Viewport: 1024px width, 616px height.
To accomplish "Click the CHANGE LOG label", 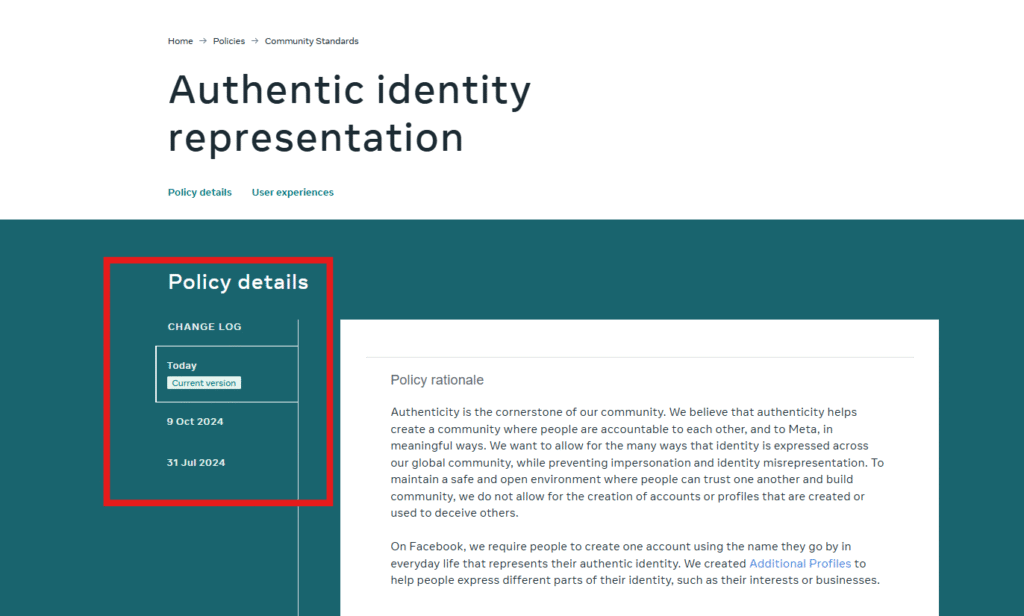I will coord(204,327).
